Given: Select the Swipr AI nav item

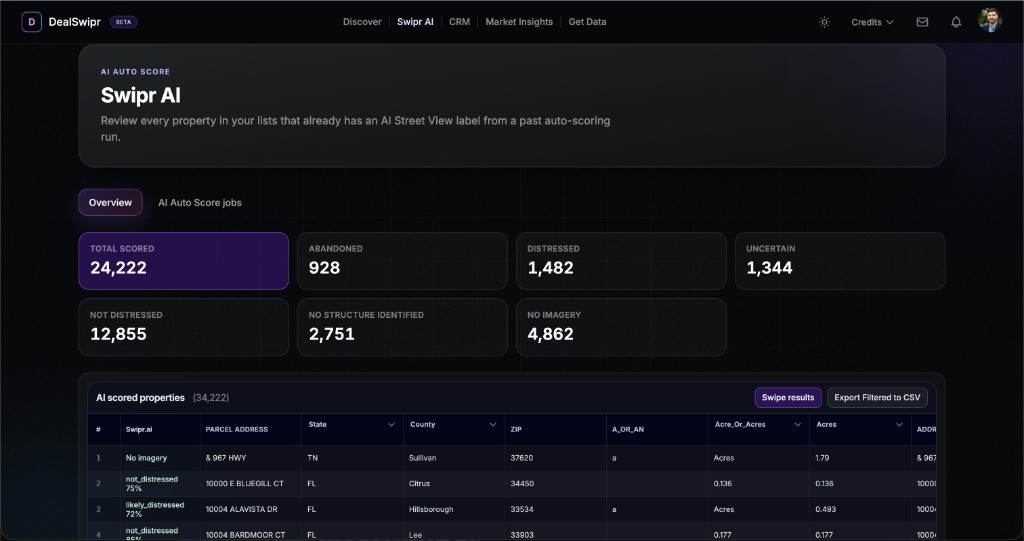Looking at the screenshot, I should coord(415,22).
